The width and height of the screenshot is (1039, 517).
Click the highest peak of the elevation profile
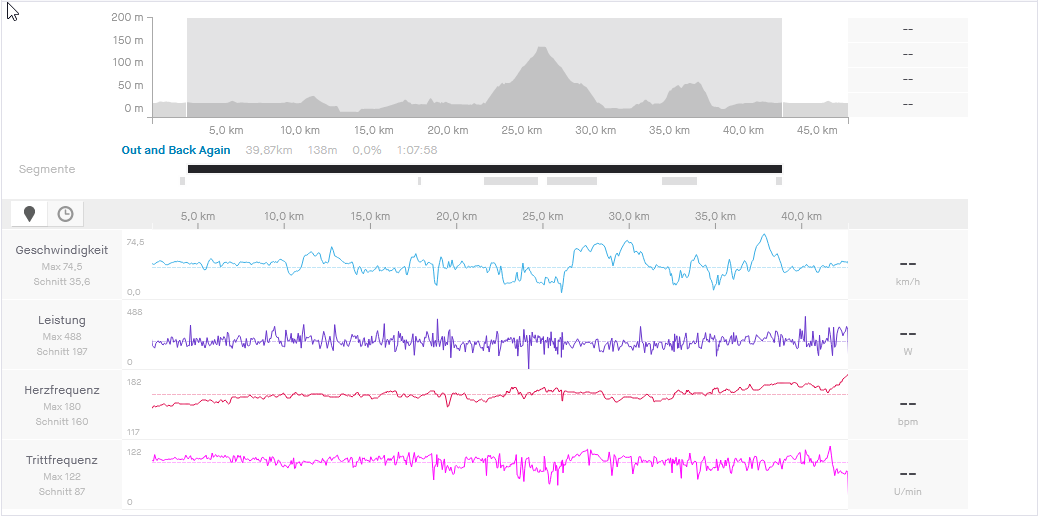point(542,50)
